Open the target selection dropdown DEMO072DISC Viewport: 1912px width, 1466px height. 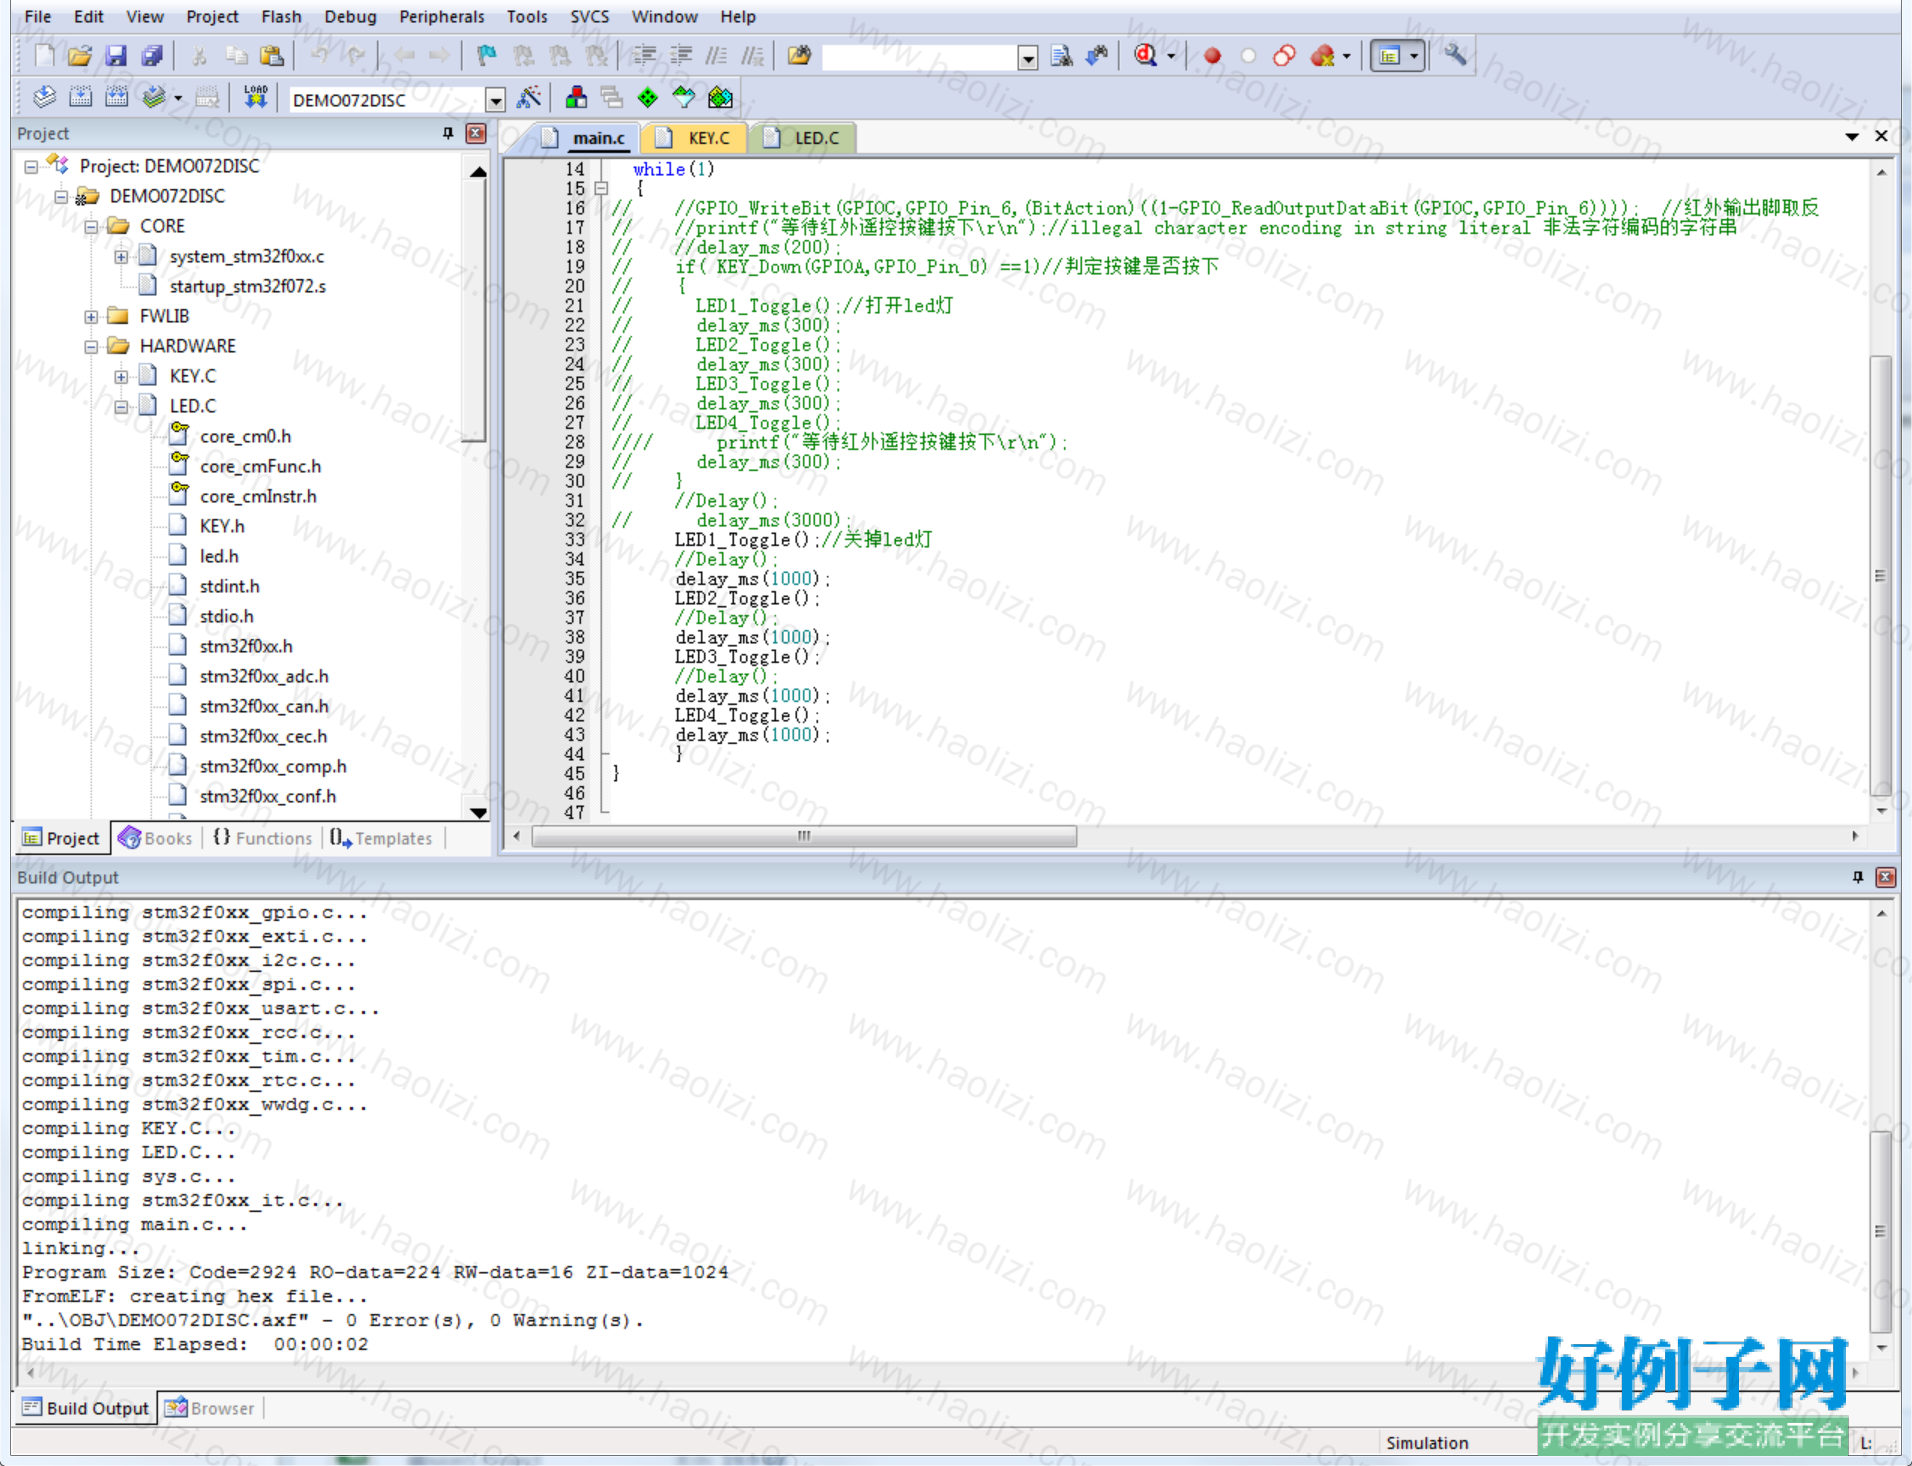click(x=496, y=100)
